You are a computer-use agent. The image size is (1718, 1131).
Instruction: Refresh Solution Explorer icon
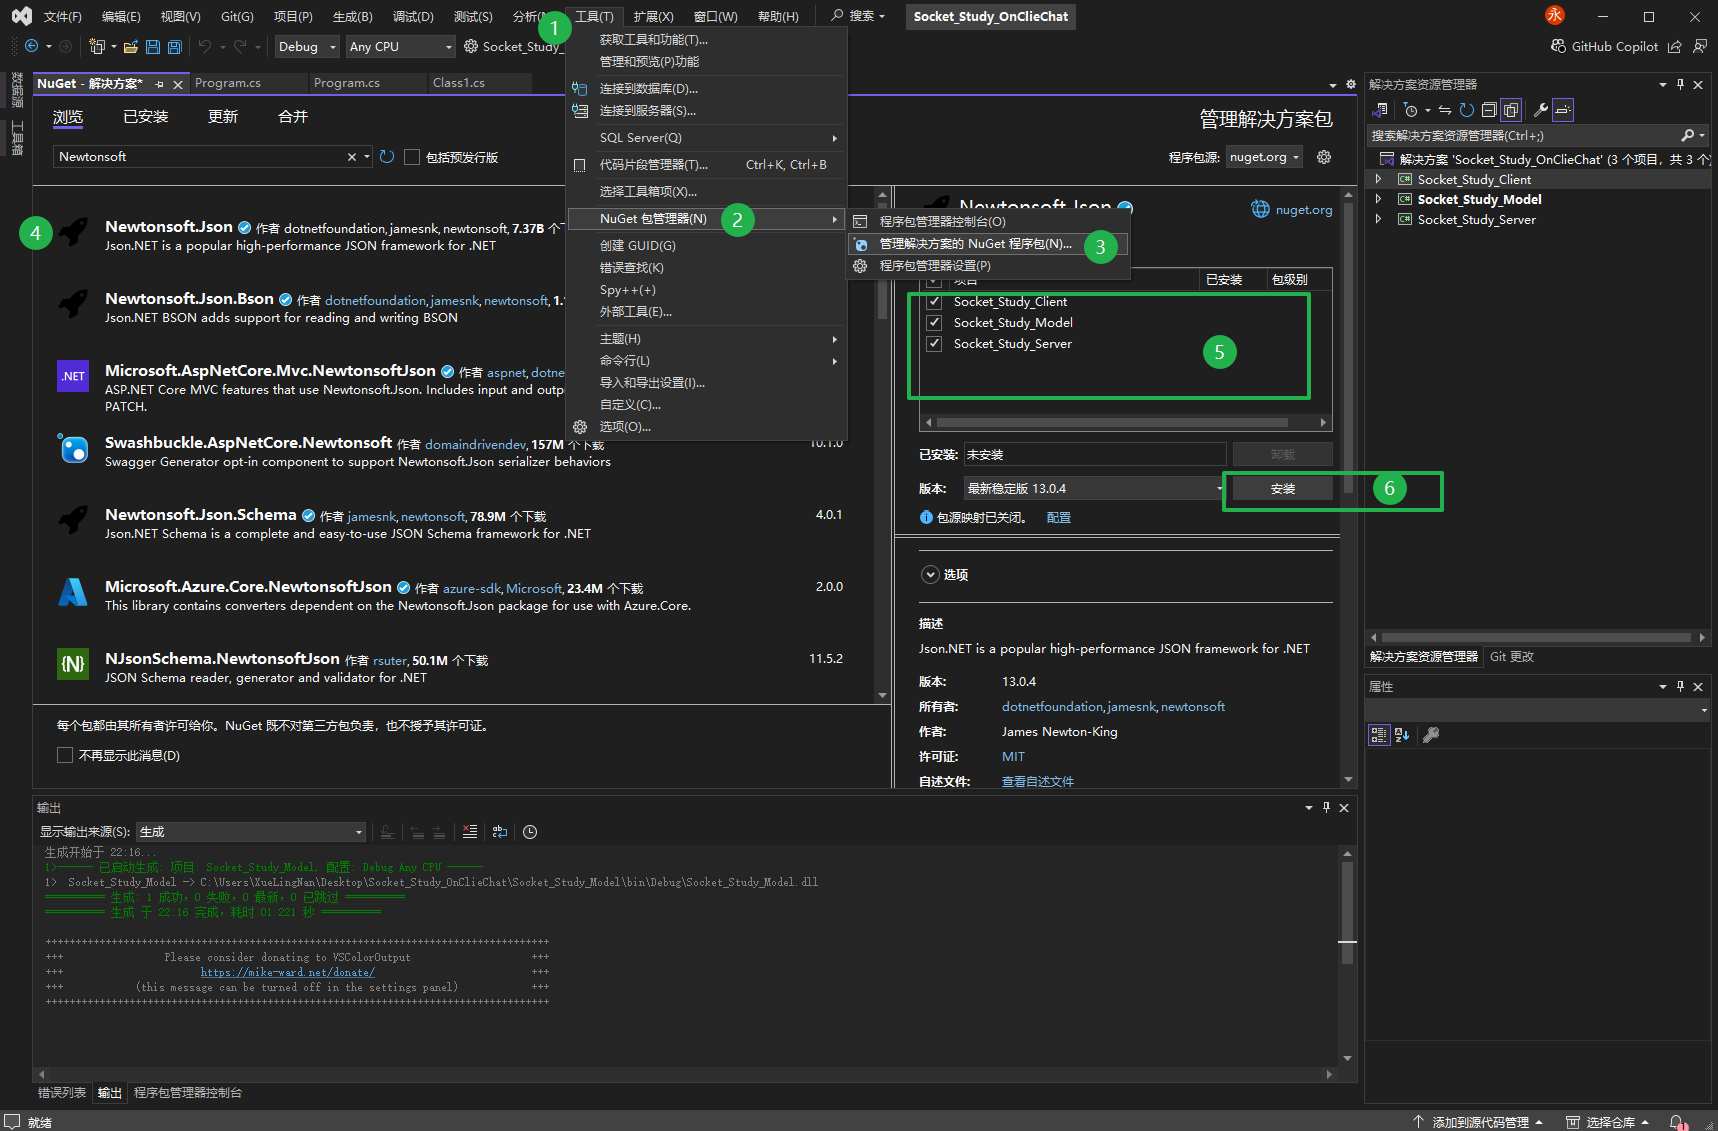(x=1467, y=110)
